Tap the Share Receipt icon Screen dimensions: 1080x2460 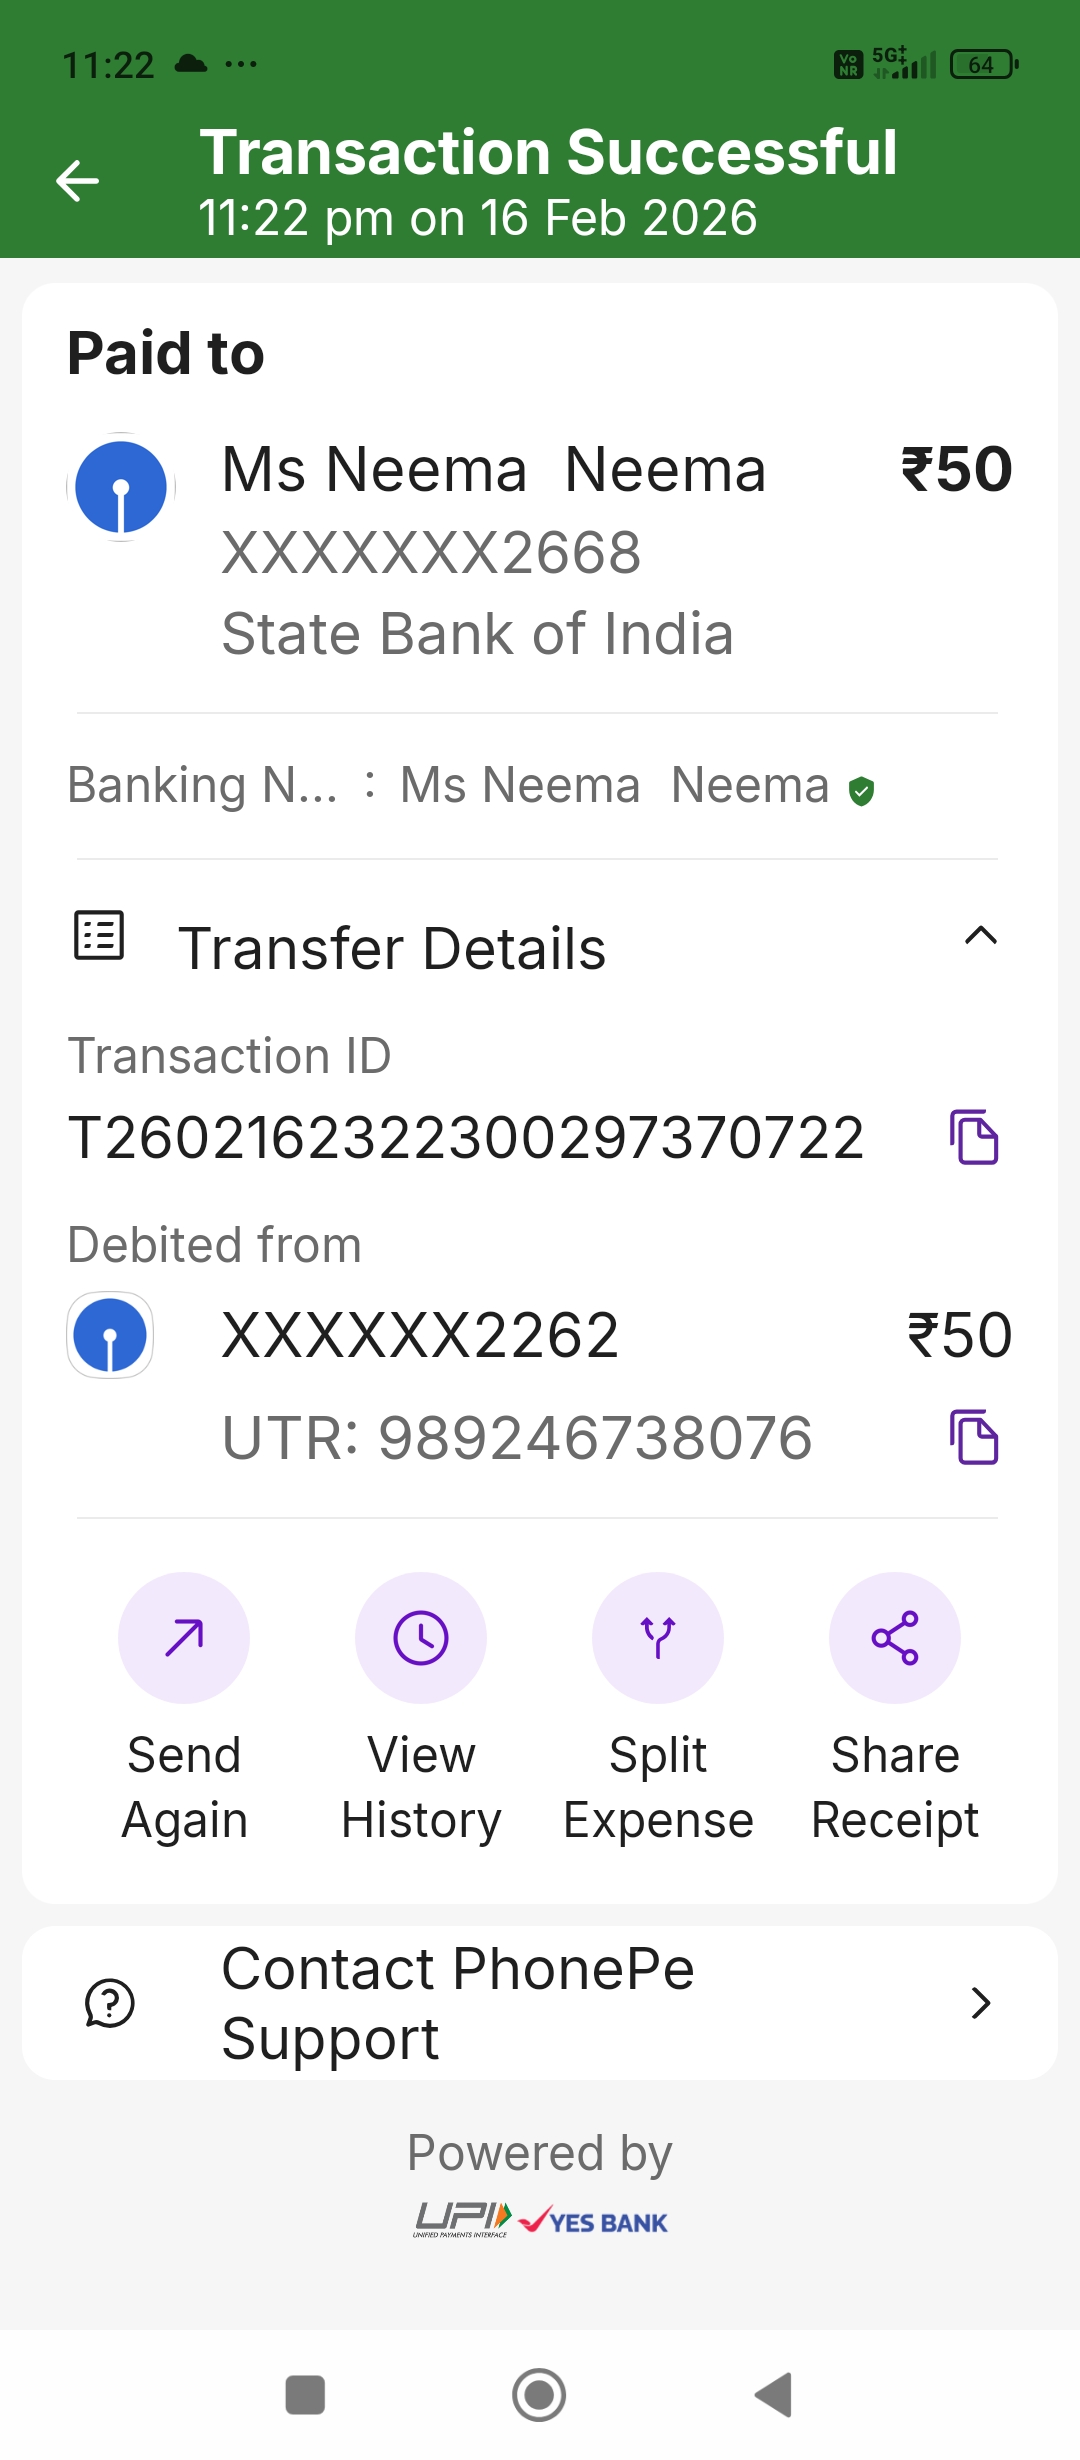click(x=895, y=1637)
